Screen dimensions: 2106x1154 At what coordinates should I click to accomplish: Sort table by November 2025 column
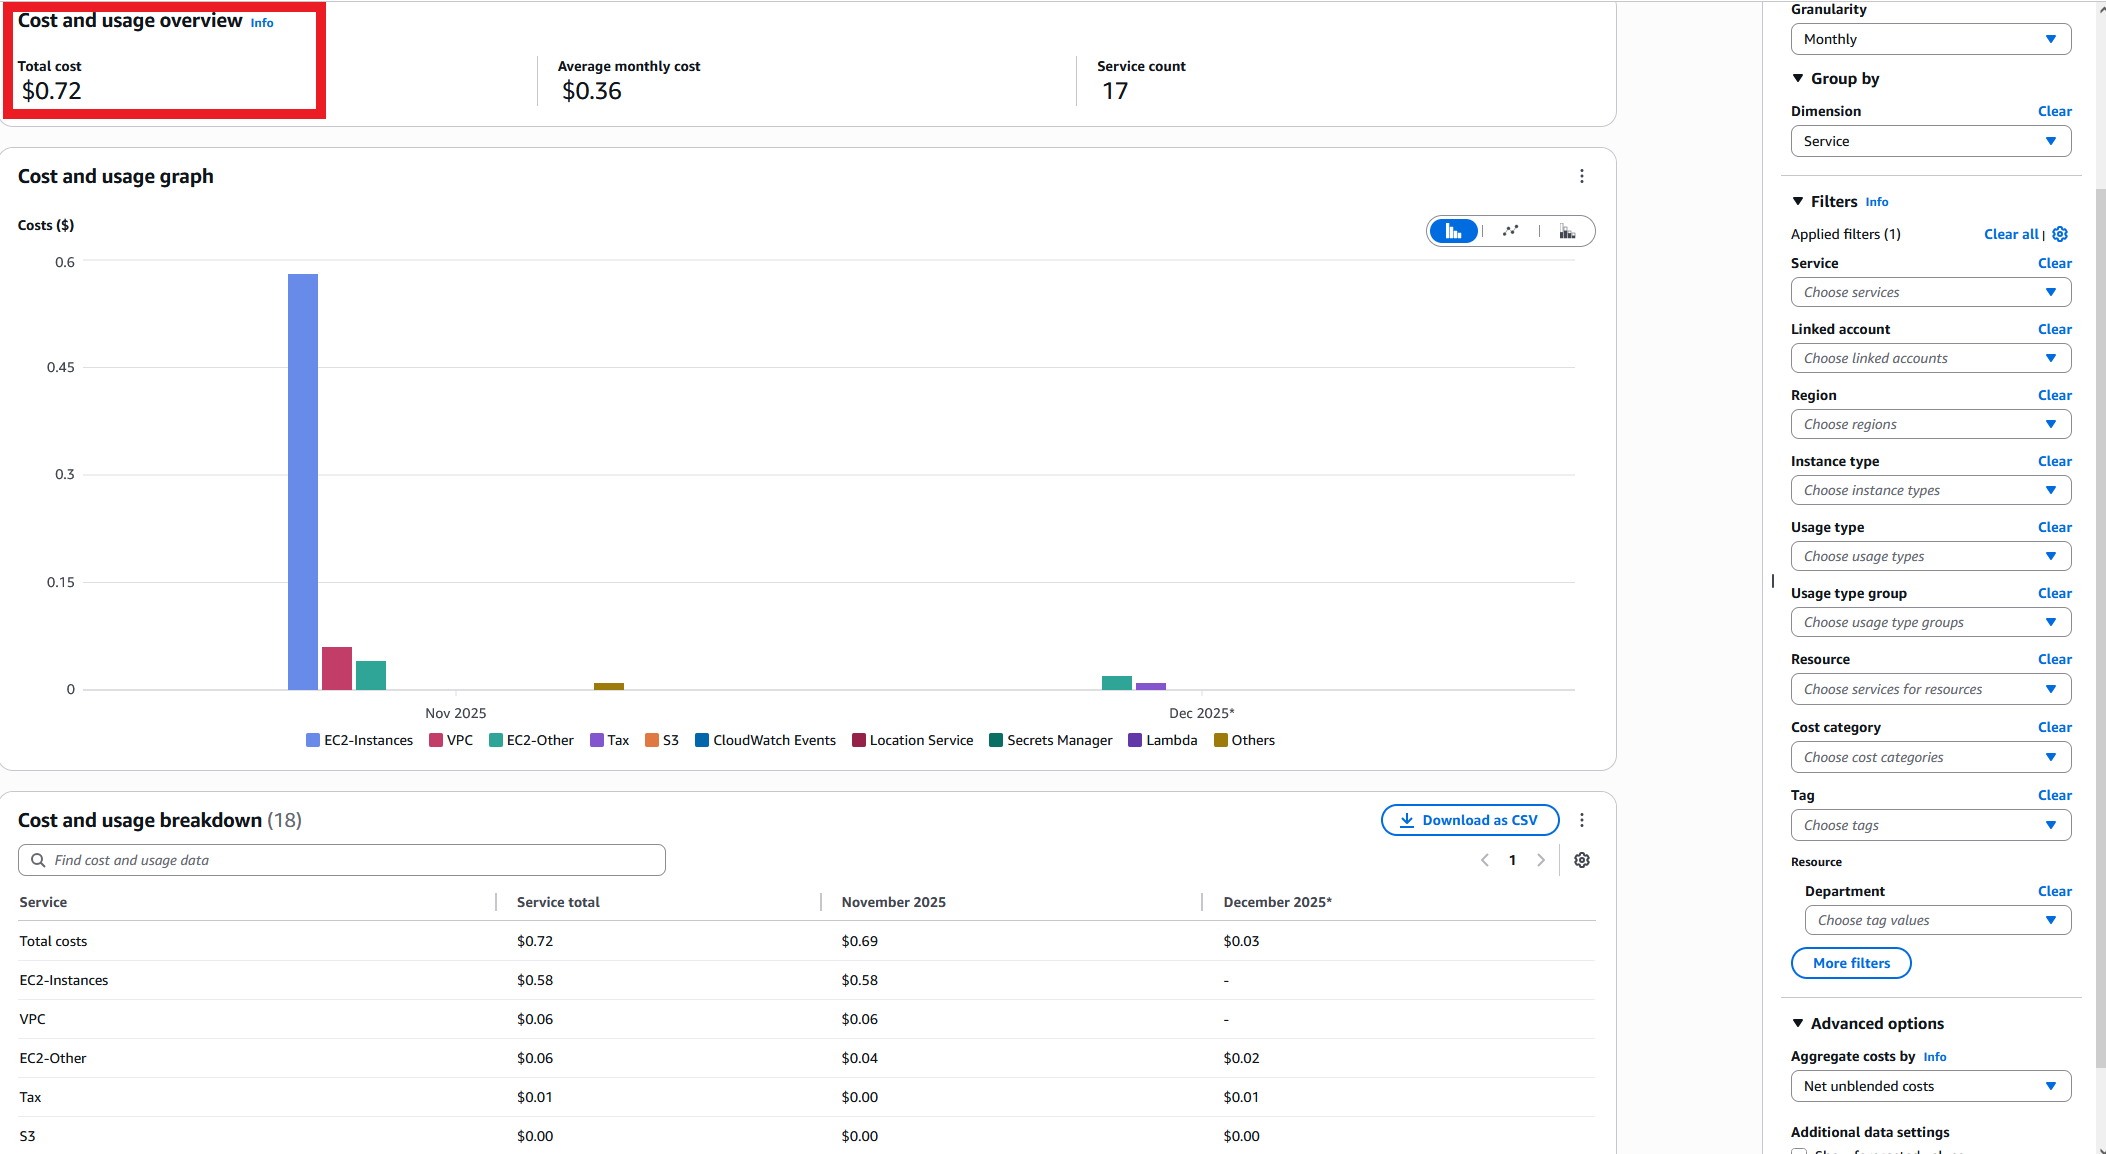pos(893,902)
